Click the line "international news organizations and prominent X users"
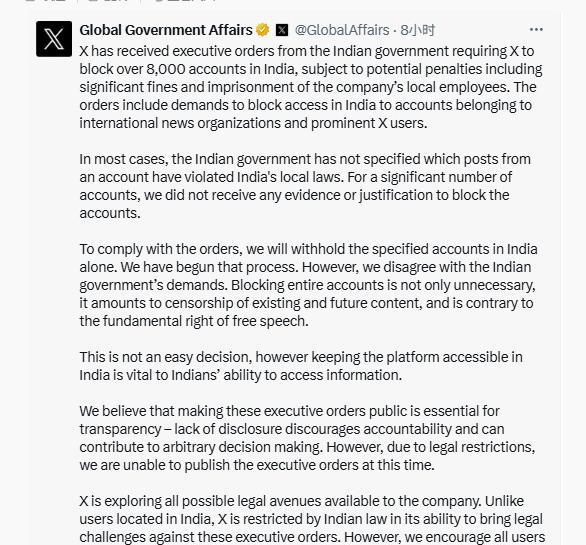This screenshot has width=586, height=545. pyautogui.click(x=253, y=123)
